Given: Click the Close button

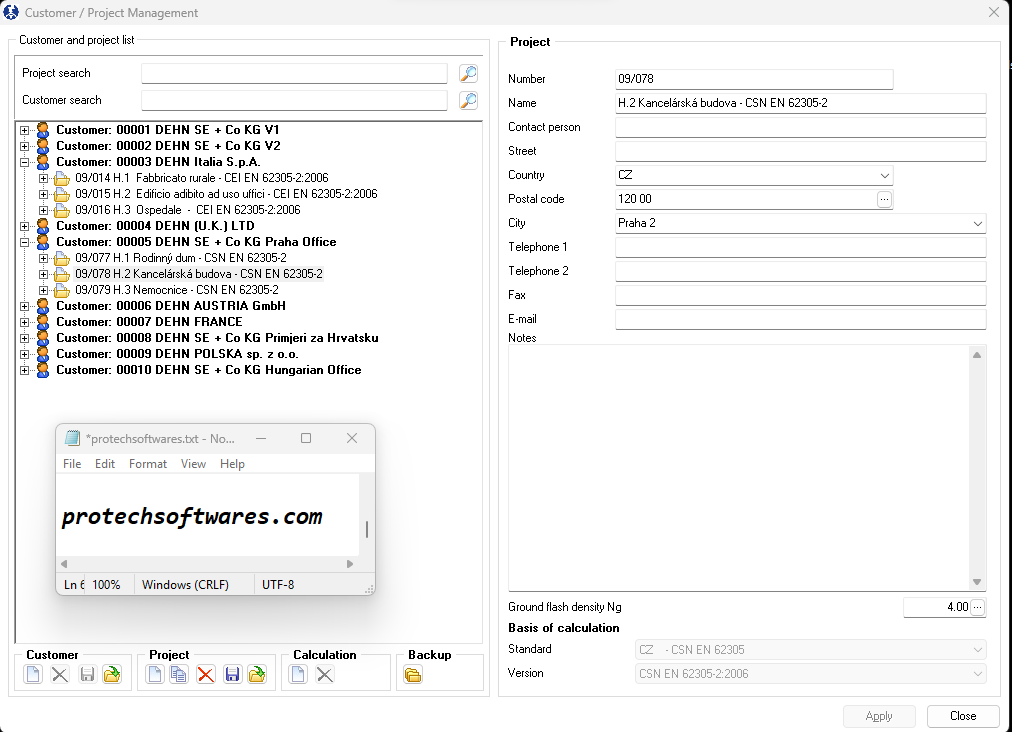Looking at the screenshot, I should 963,716.
